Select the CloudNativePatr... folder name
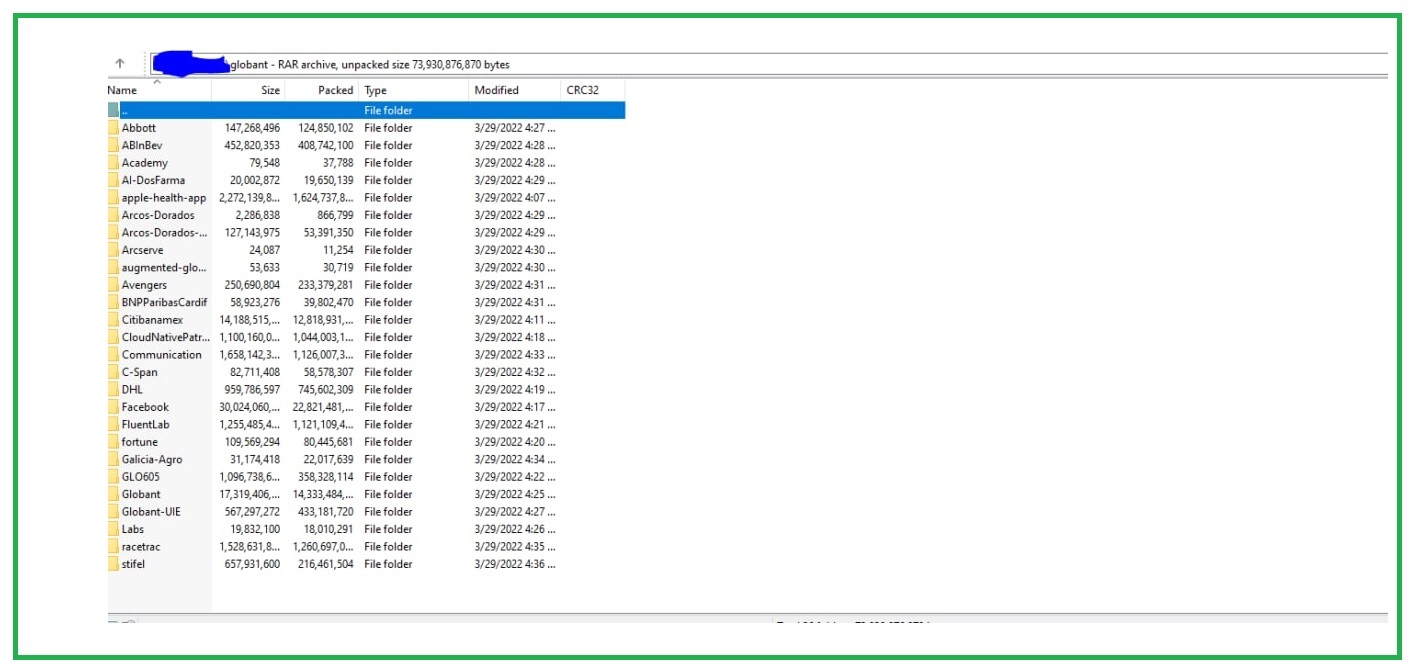1410x670 pixels. [x=166, y=337]
